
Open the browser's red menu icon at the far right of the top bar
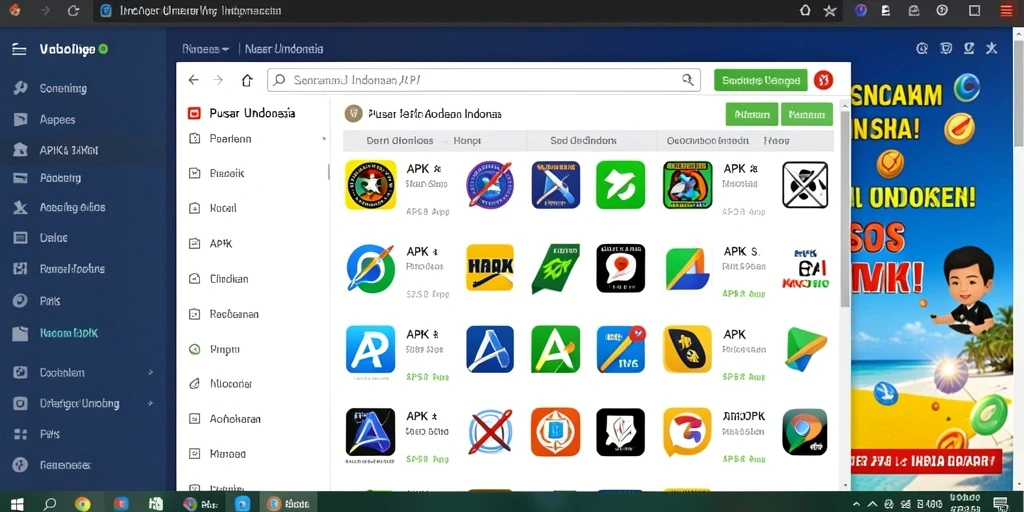pyautogui.click(x=1006, y=10)
